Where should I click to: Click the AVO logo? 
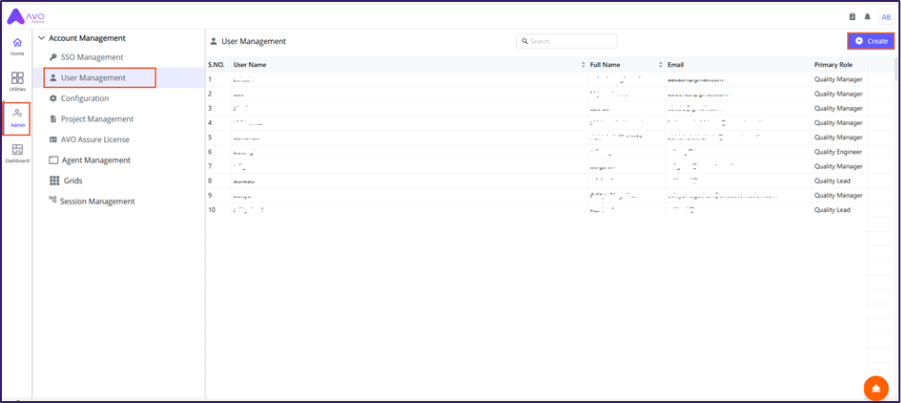tap(26, 16)
